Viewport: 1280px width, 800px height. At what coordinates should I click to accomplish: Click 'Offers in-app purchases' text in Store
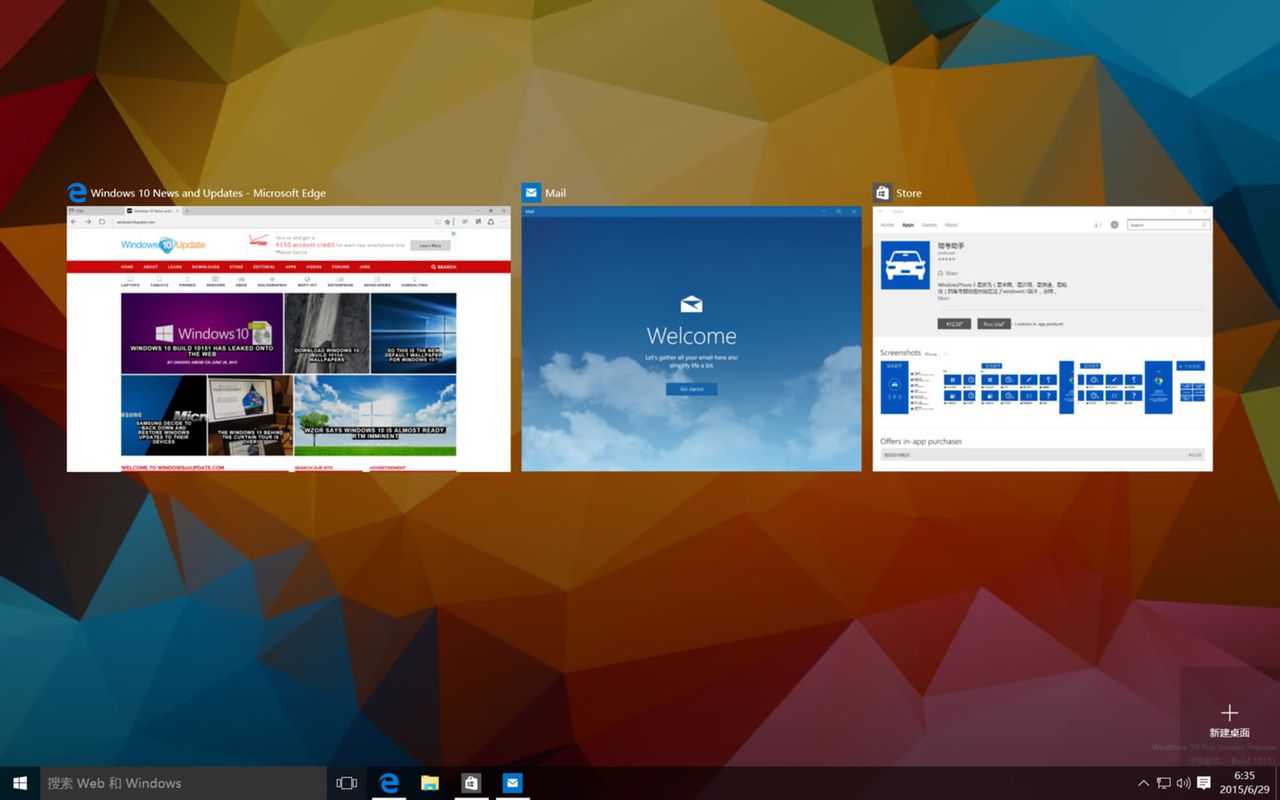921,441
